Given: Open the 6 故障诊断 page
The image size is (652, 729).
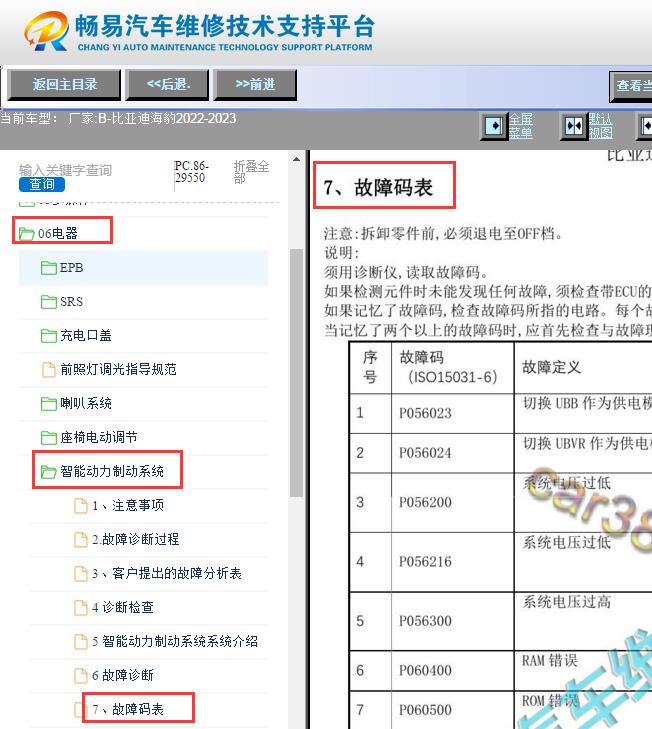Looking at the screenshot, I should [123, 675].
